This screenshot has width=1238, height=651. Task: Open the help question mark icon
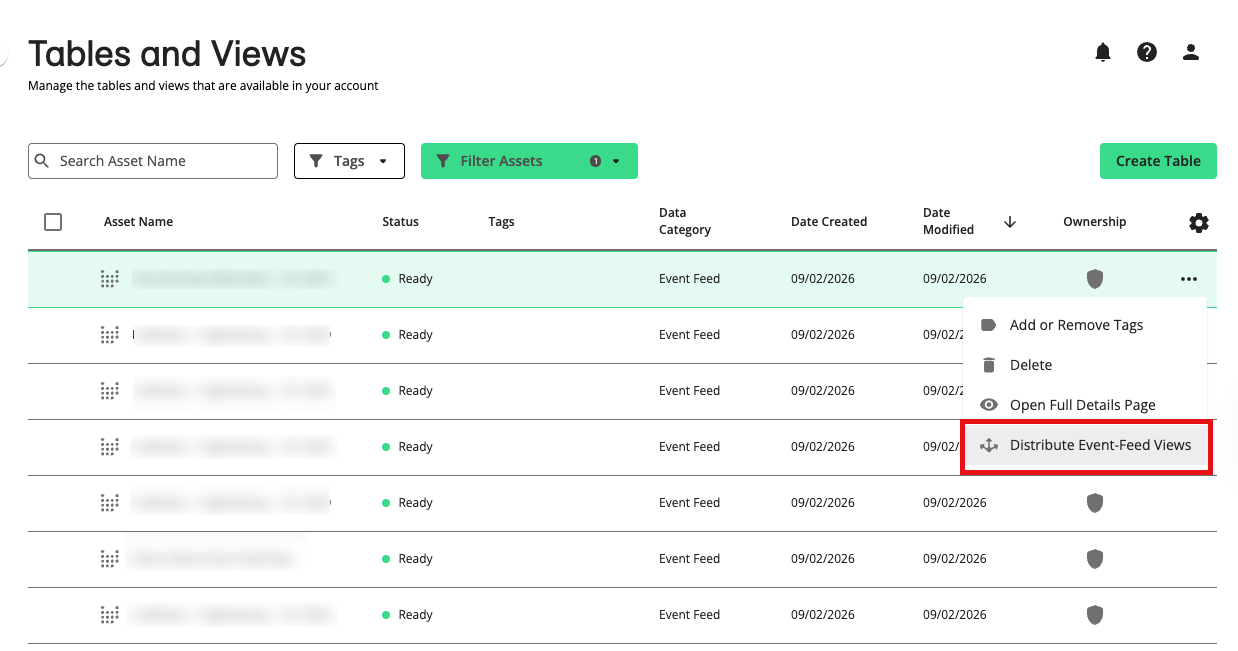click(x=1147, y=53)
